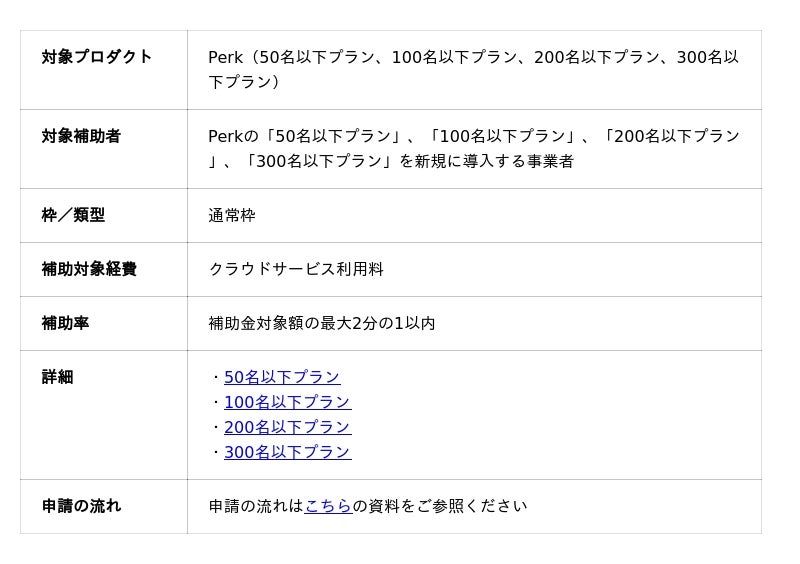Click the 申請の流れ header cell
Image resolution: width=800 pixels, height=564 pixels.
pos(81,506)
